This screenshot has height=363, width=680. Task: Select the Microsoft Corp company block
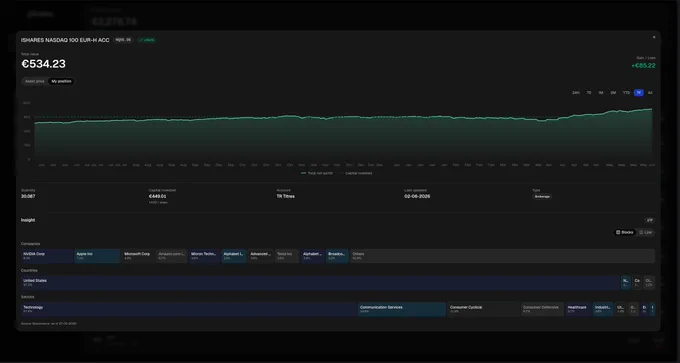pyautogui.click(x=138, y=256)
